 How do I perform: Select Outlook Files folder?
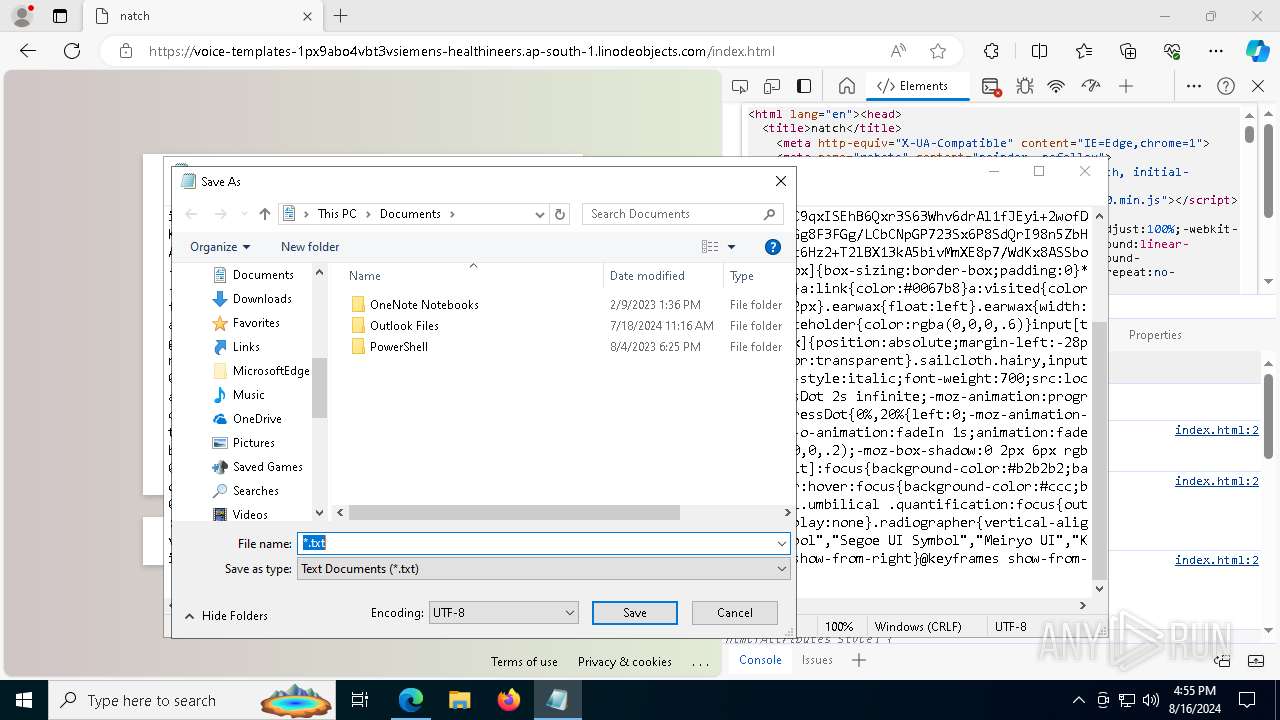pyautogui.click(x=404, y=326)
